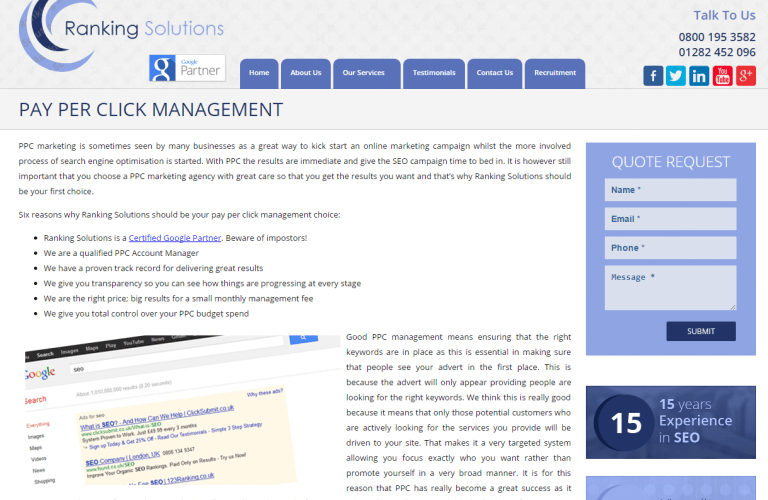
Task: Open the Facebook social icon
Action: click(x=653, y=76)
